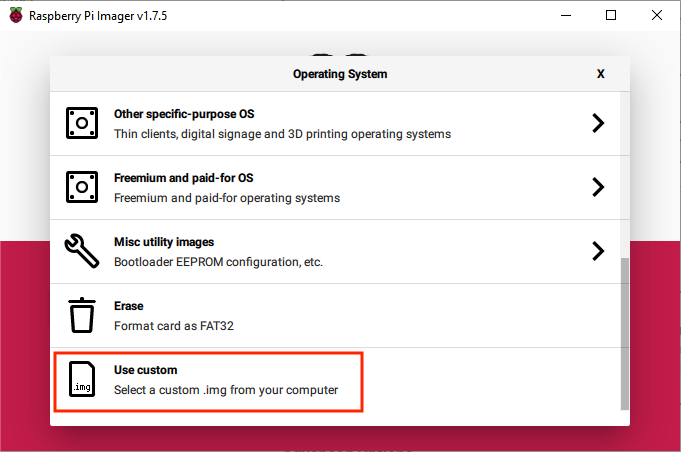Click "Format card as FAT32" description

(x=174, y=326)
